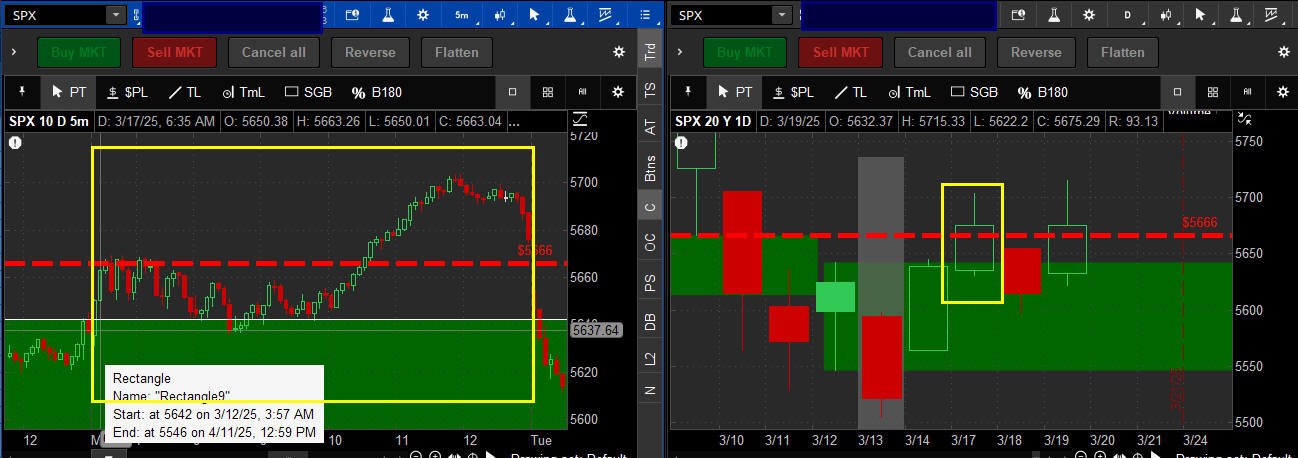
Task: Select the TL trendline drawing tool in left chart
Action: [x=184, y=92]
